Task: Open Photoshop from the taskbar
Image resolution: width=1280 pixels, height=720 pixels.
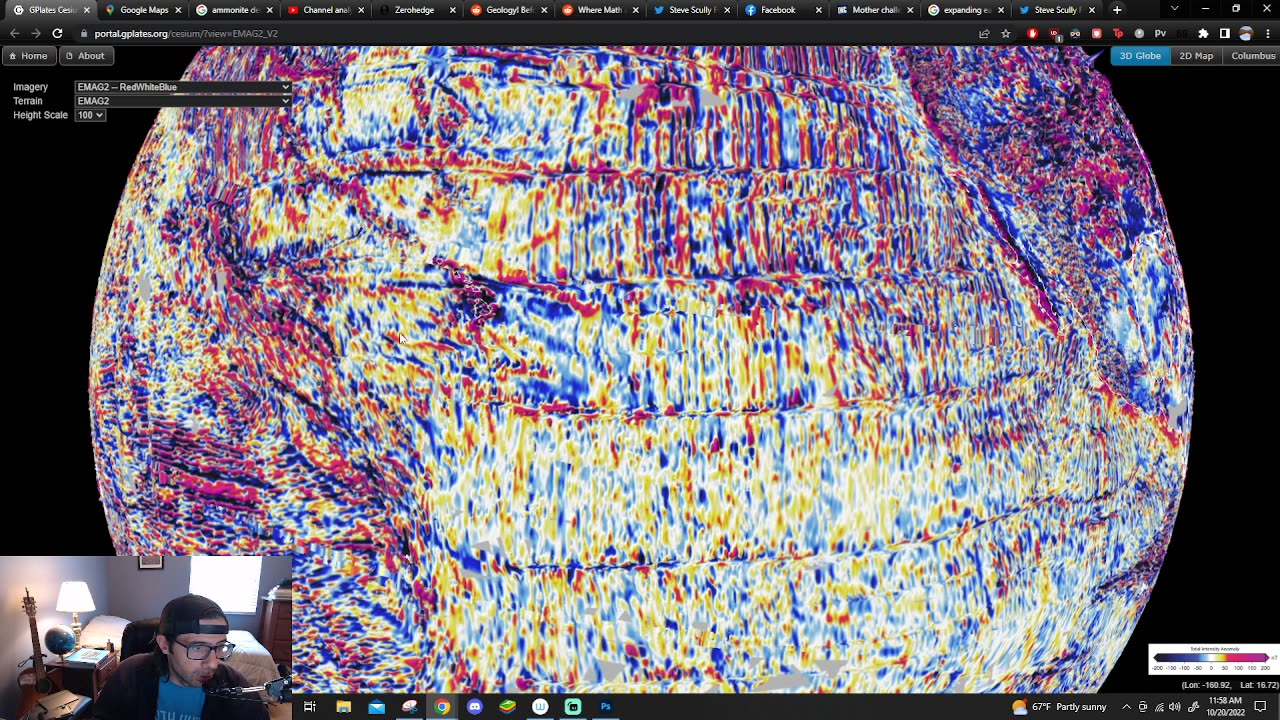Action: click(x=606, y=707)
